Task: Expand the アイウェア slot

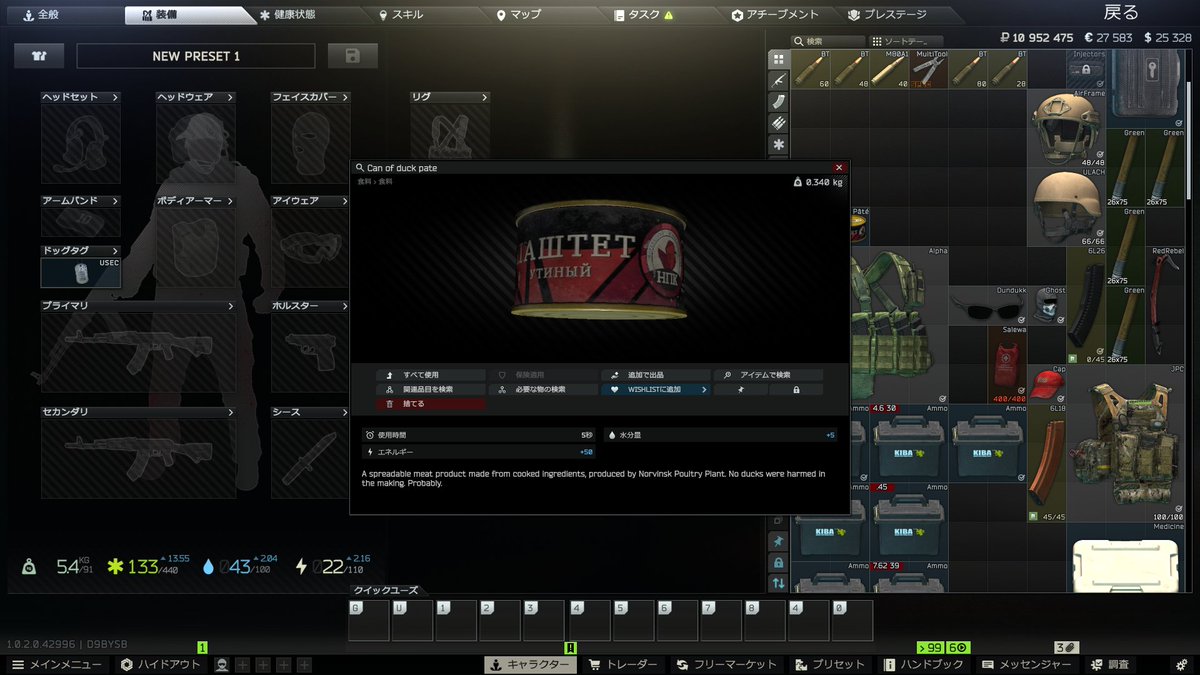Action: click(x=311, y=201)
